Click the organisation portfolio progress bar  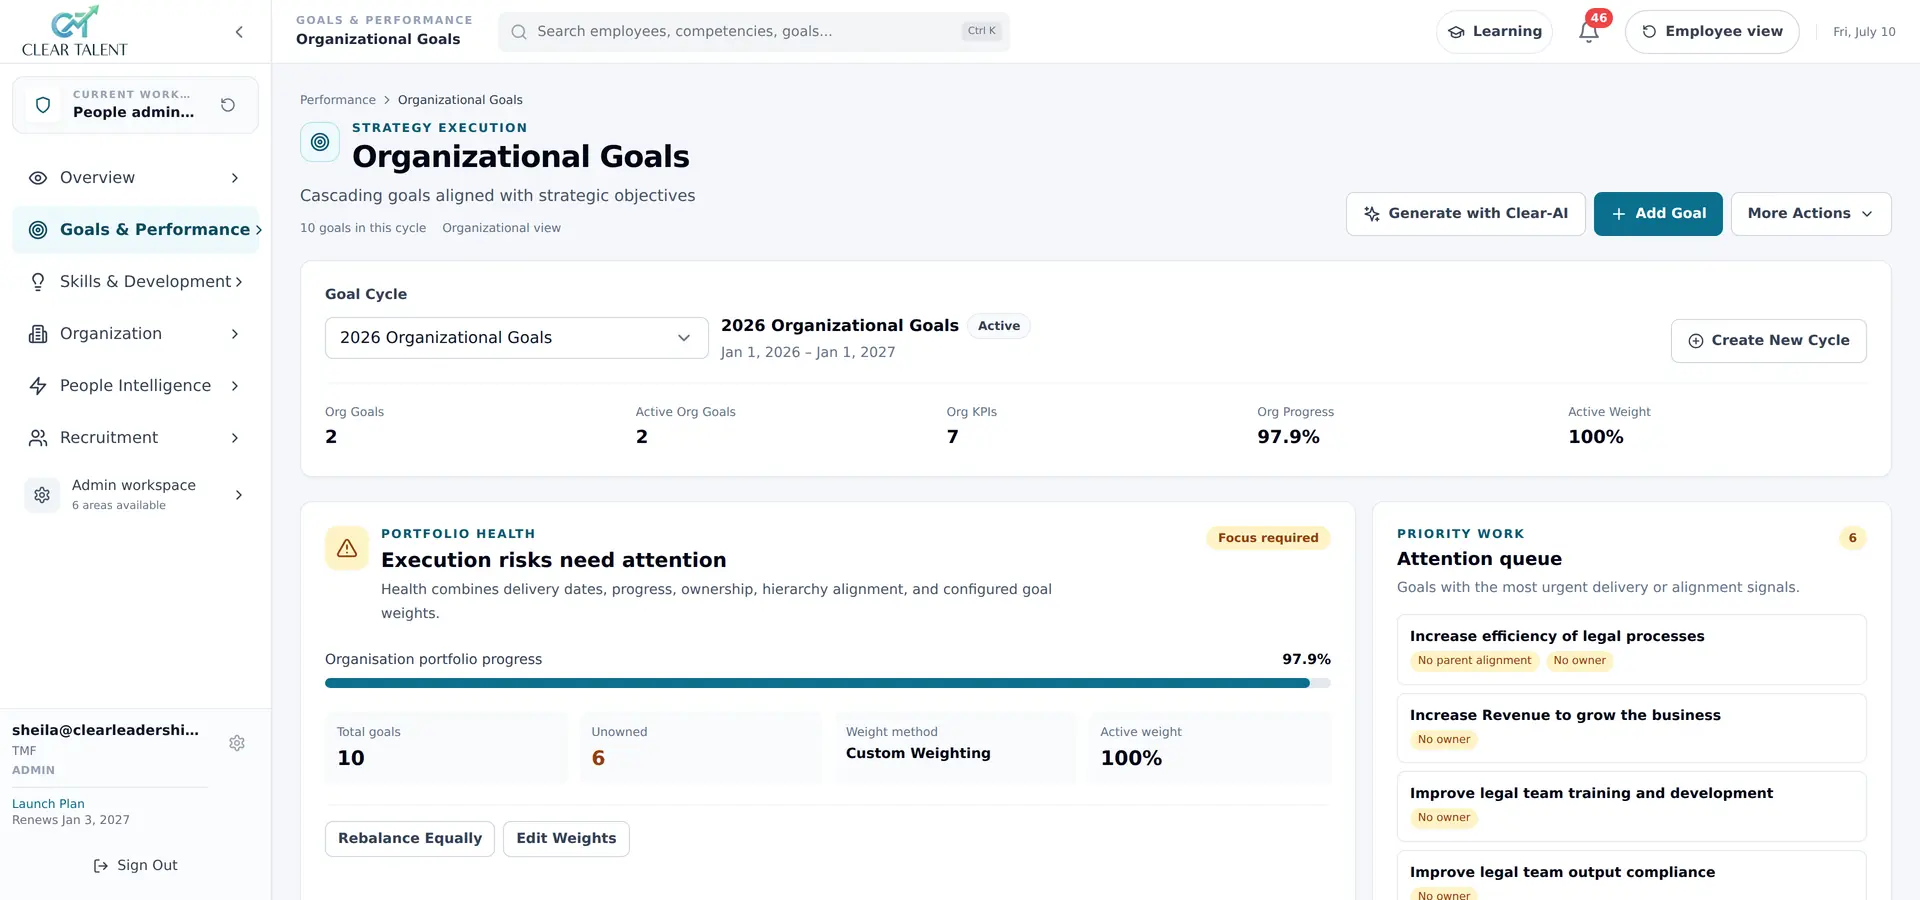point(828,684)
